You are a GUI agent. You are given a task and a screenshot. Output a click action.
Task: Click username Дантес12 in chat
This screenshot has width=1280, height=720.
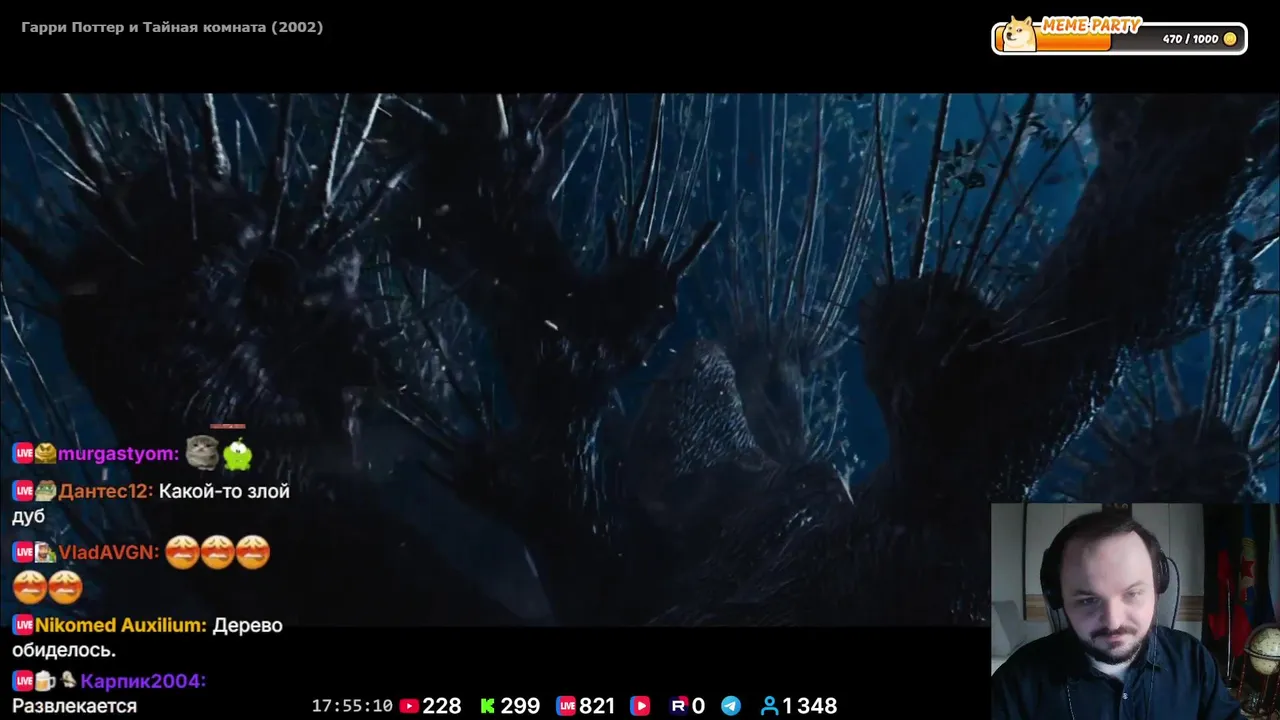106,491
